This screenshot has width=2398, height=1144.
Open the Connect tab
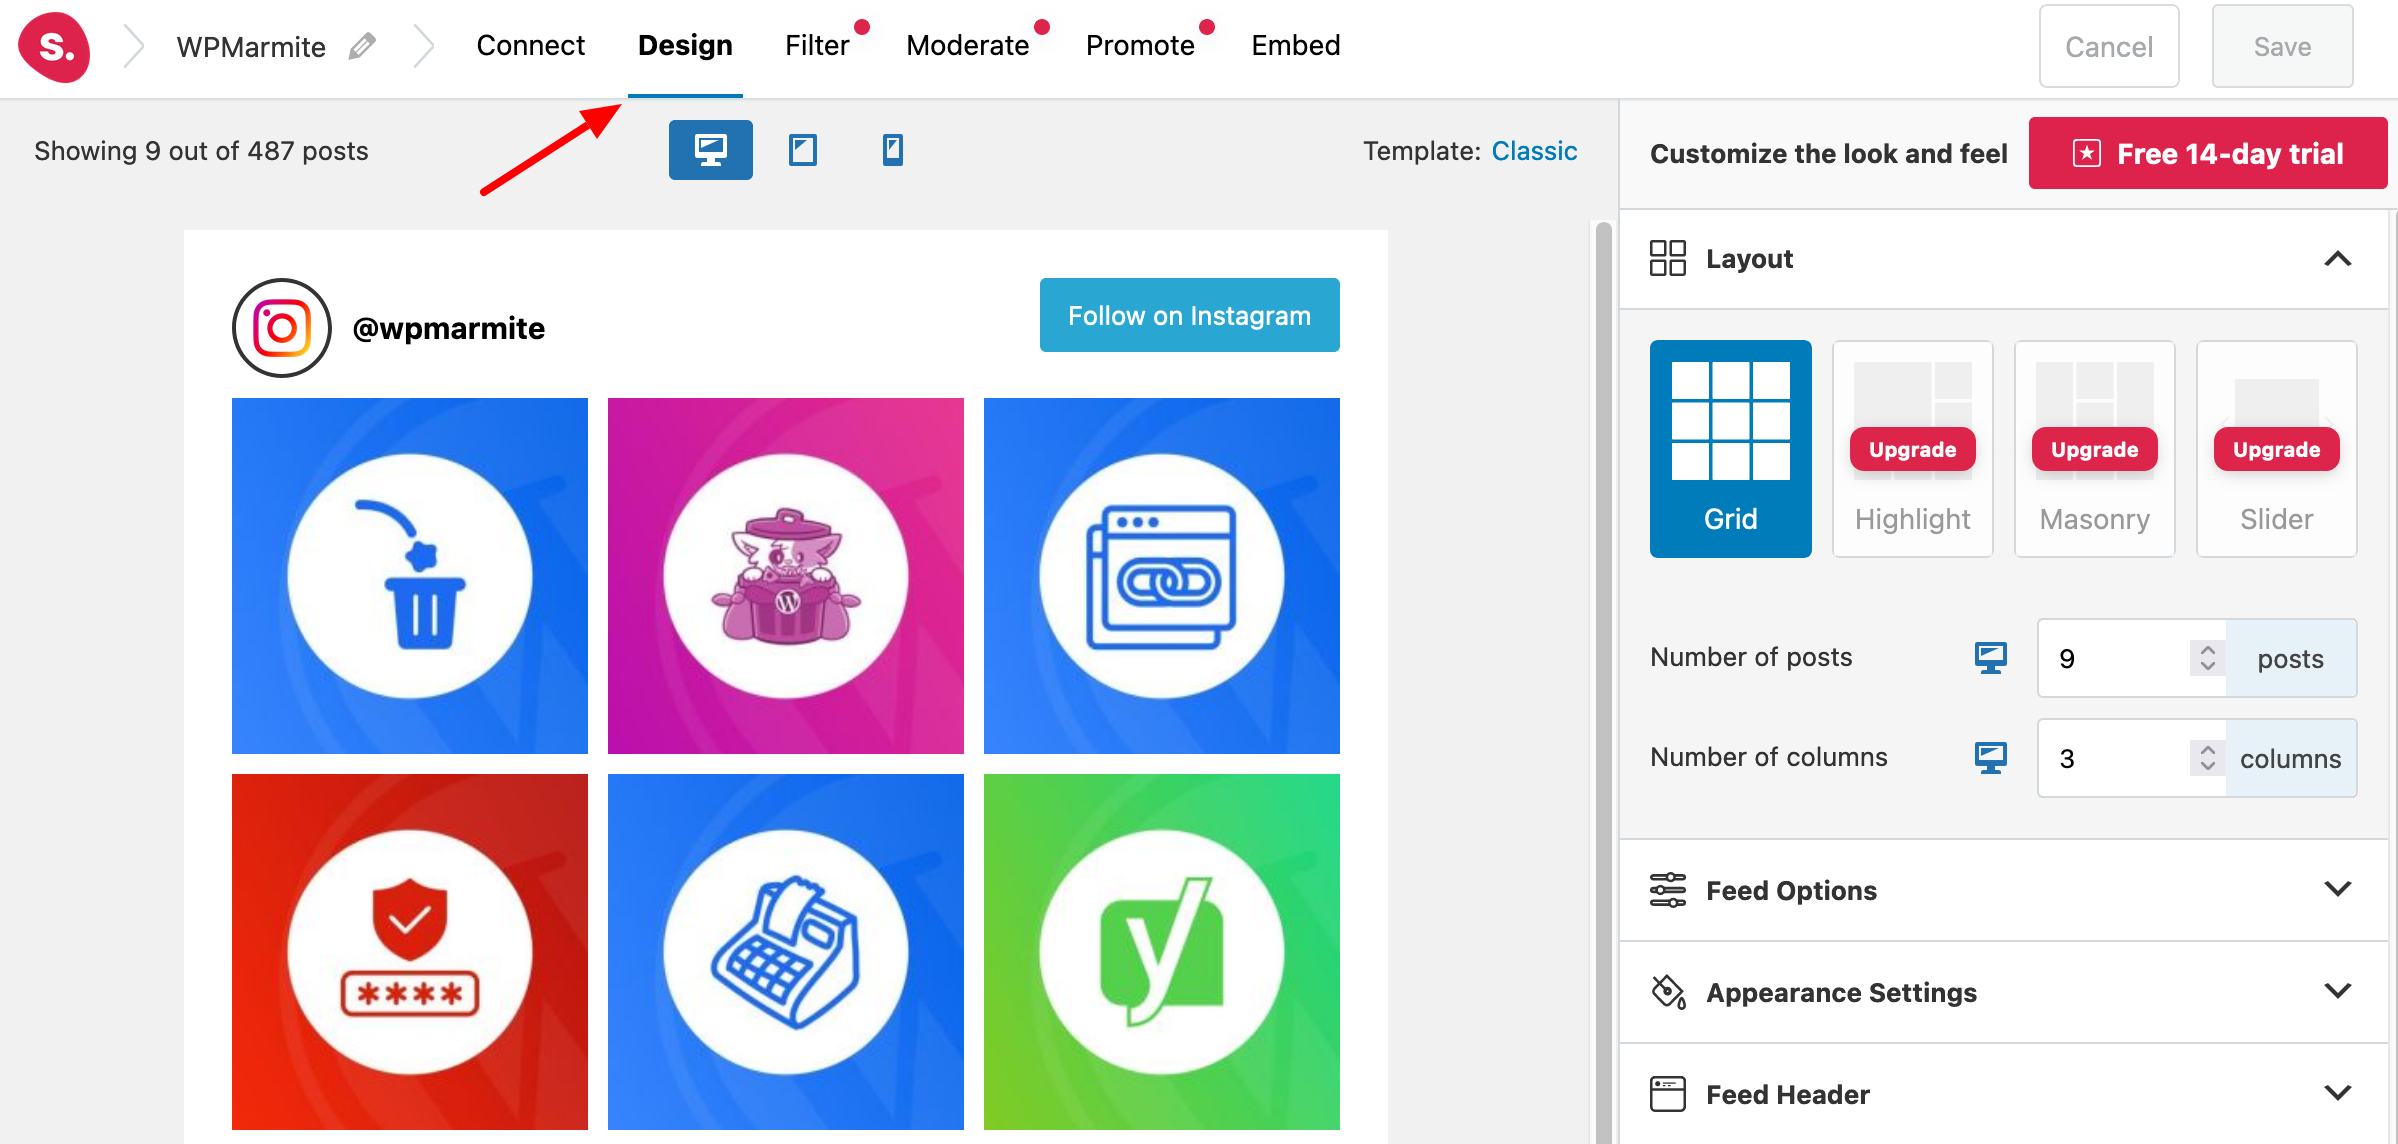530,46
